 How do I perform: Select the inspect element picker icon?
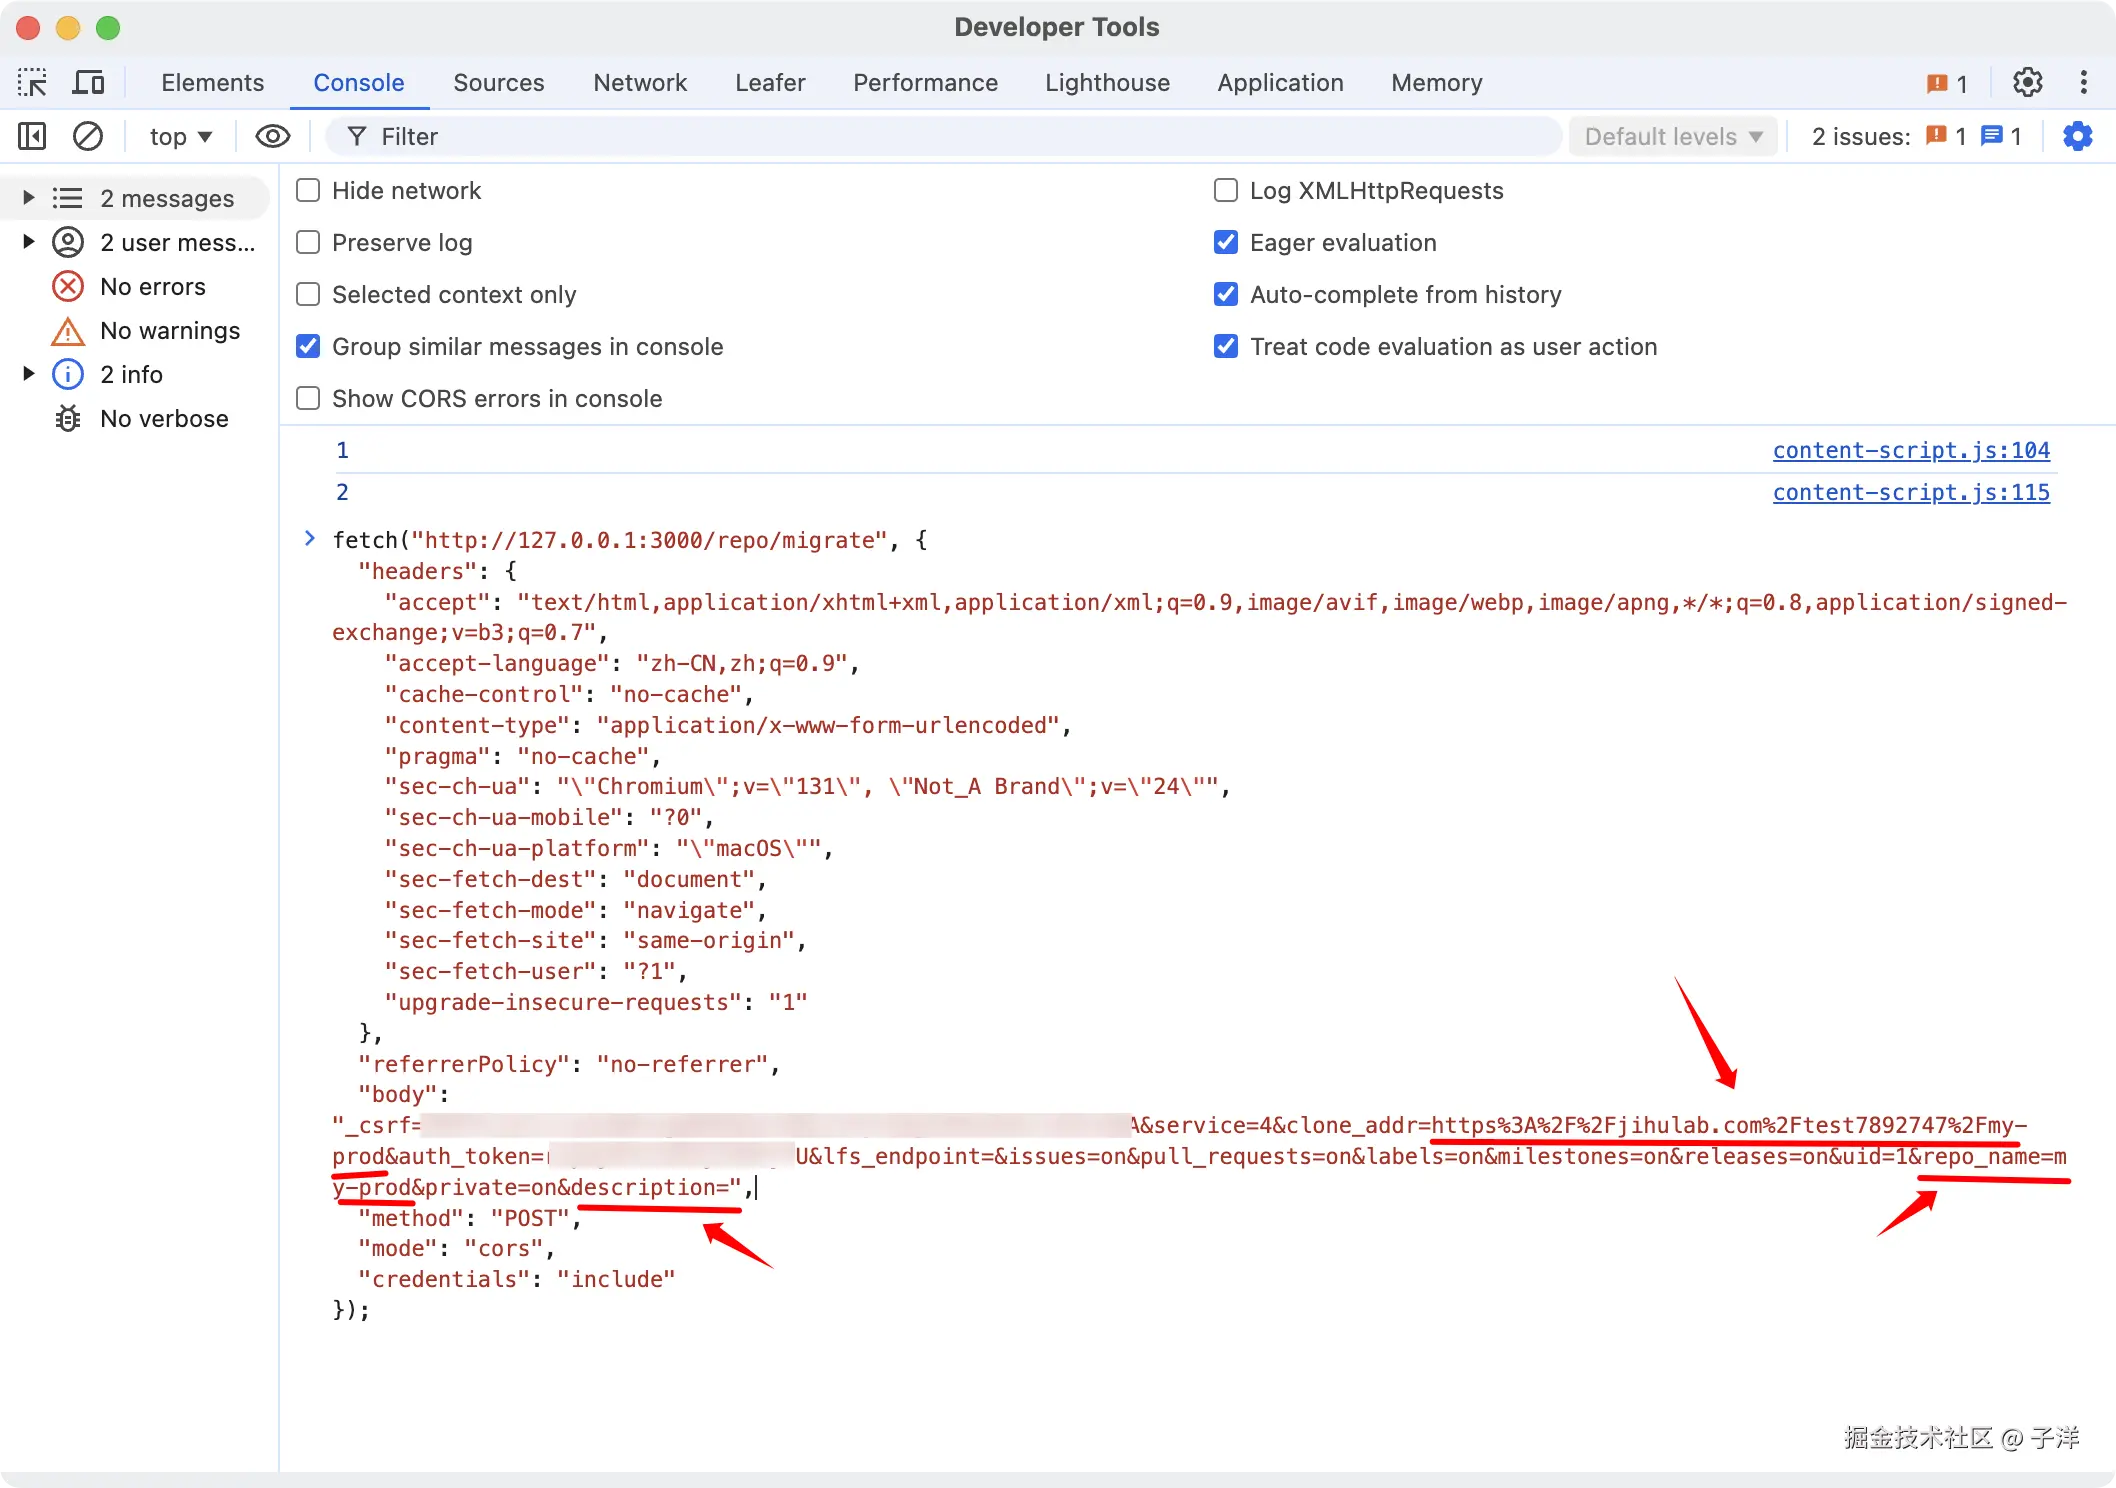point(32,83)
